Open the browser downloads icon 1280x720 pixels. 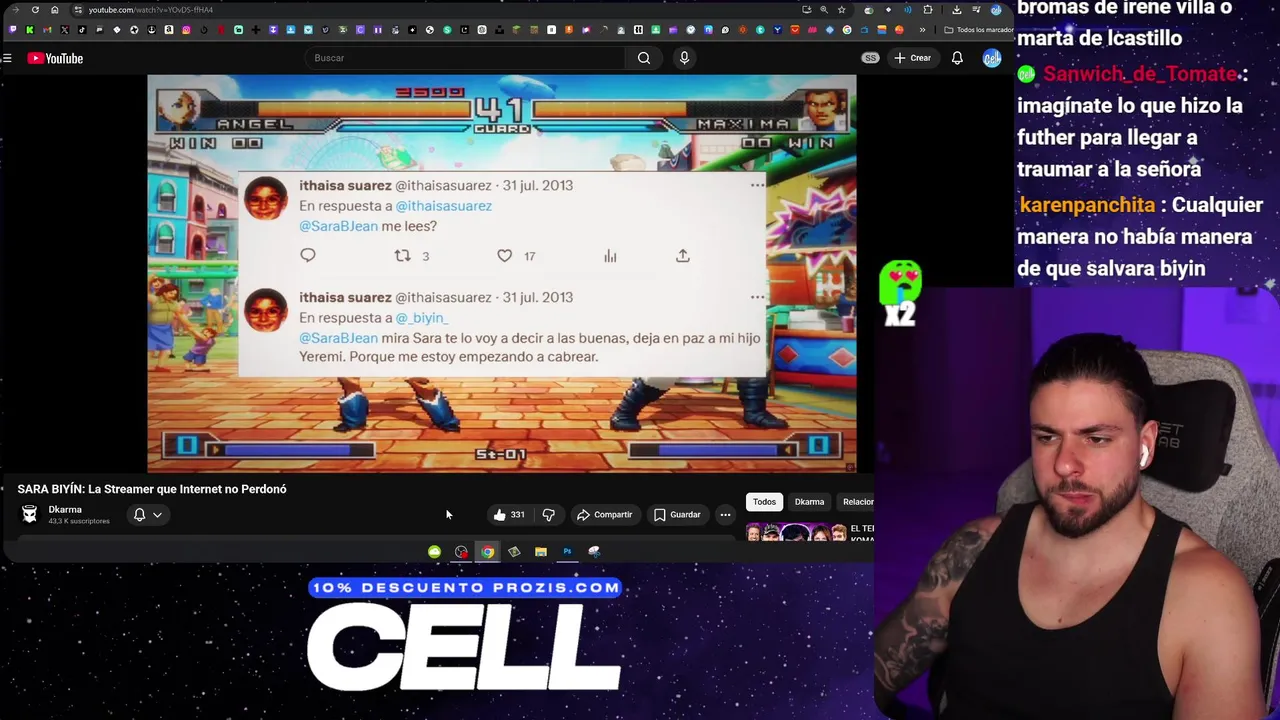click(957, 10)
